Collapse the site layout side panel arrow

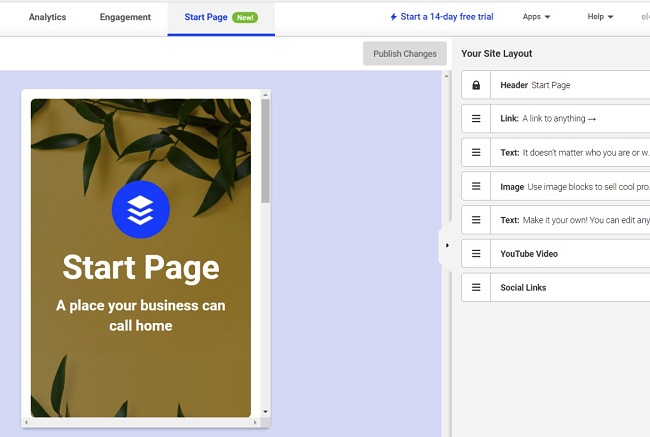pyautogui.click(x=447, y=245)
